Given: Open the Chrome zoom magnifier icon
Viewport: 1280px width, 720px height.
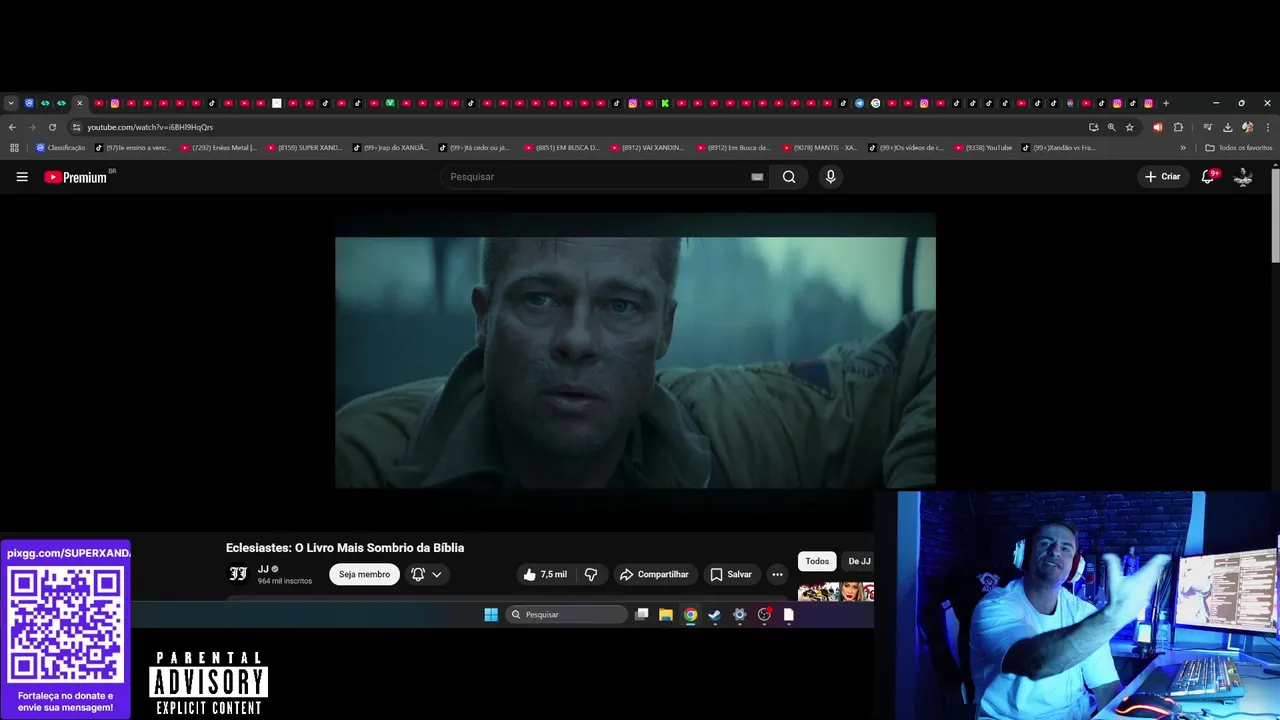Looking at the screenshot, I should coord(1111,127).
